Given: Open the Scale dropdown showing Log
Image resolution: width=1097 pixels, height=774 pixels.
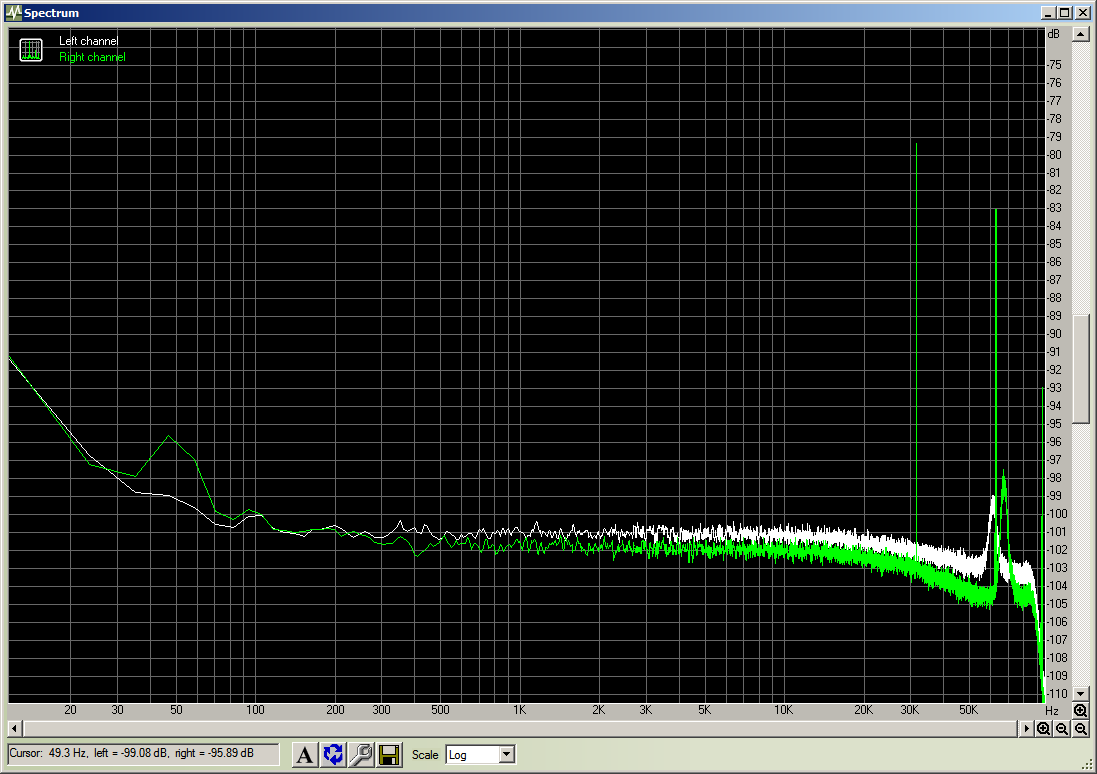Looking at the screenshot, I should [x=481, y=754].
